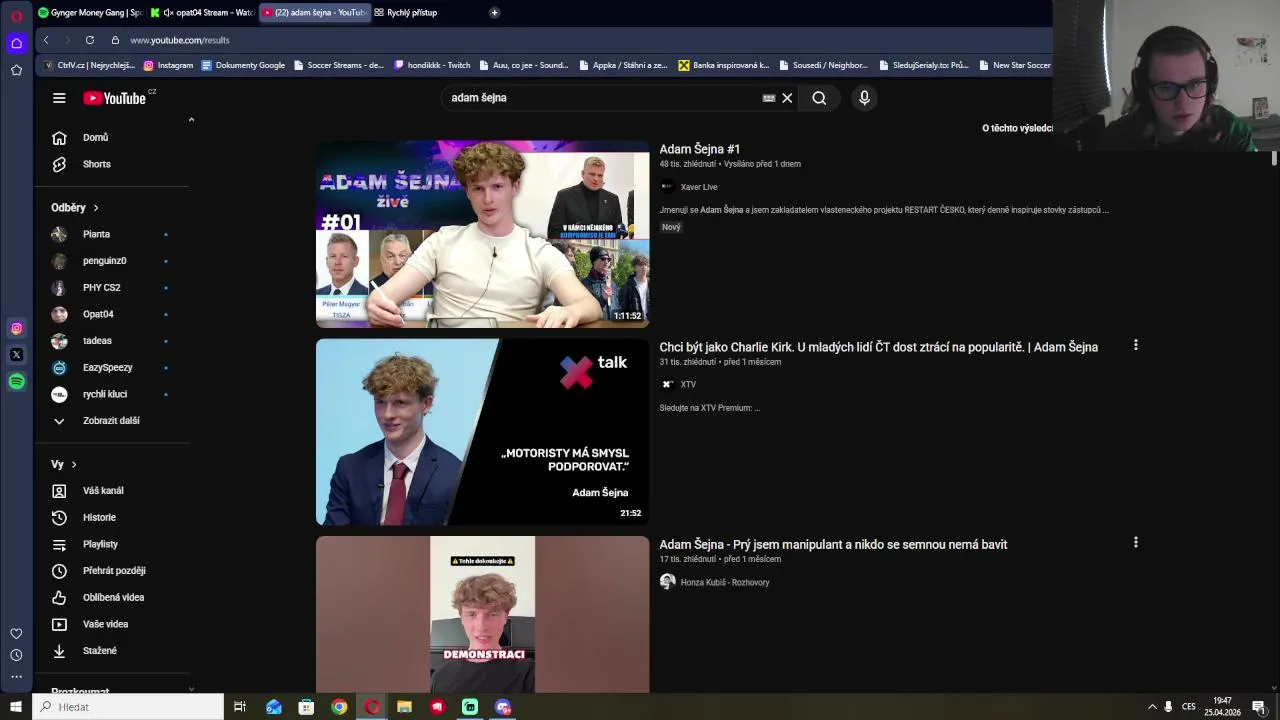Open Opera's X (Twitter) sidebar icon
Image resolution: width=1280 pixels, height=720 pixels.
click(x=16, y=354)
